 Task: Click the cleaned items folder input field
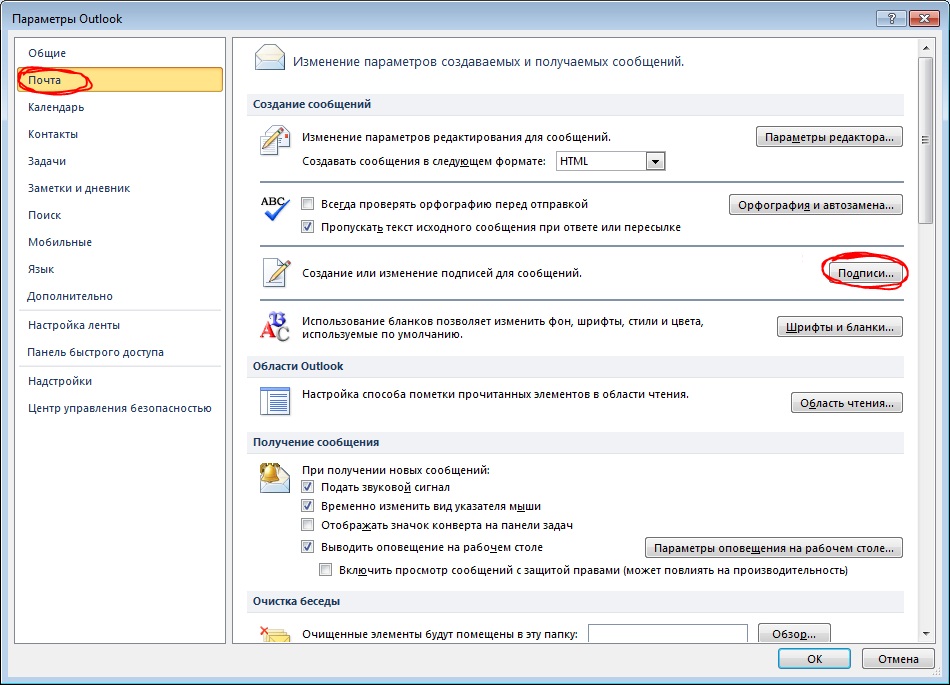click(x=668, y=634)
